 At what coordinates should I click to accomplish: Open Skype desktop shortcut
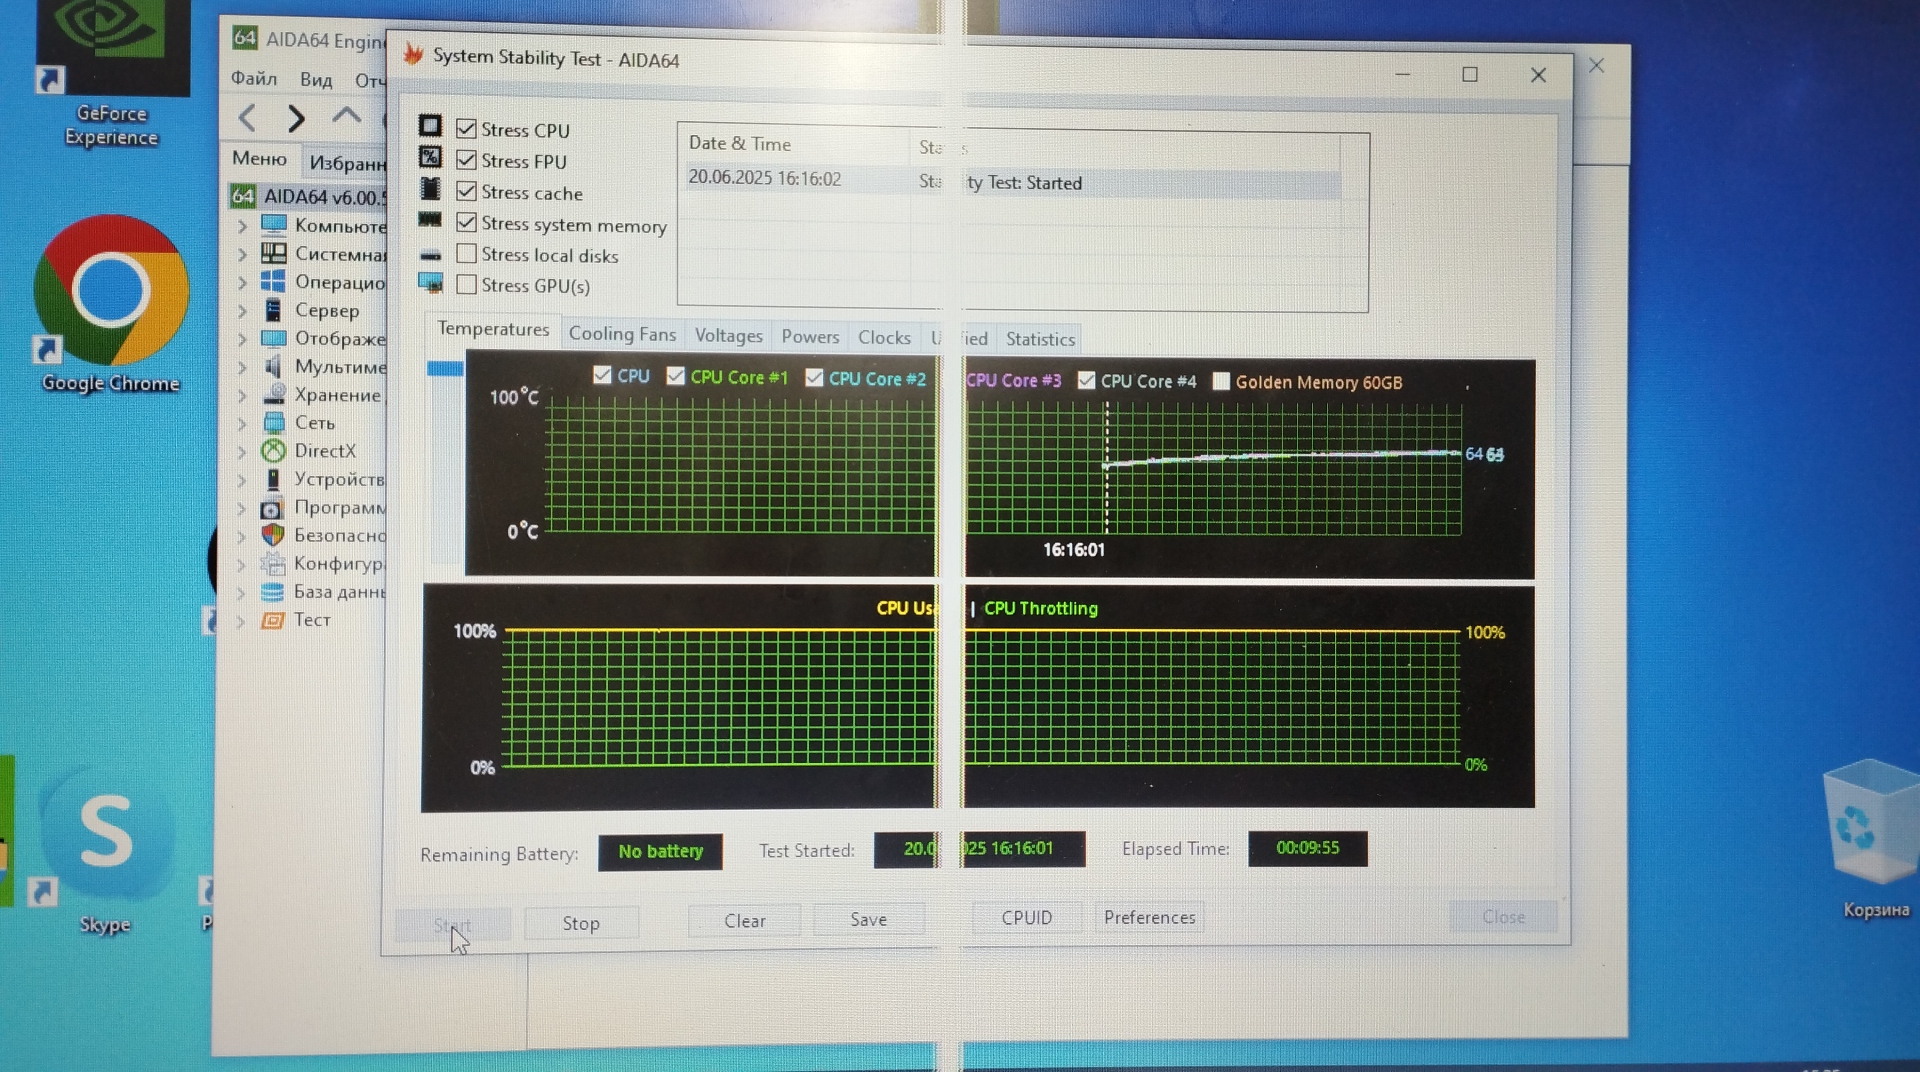[106, 835]
